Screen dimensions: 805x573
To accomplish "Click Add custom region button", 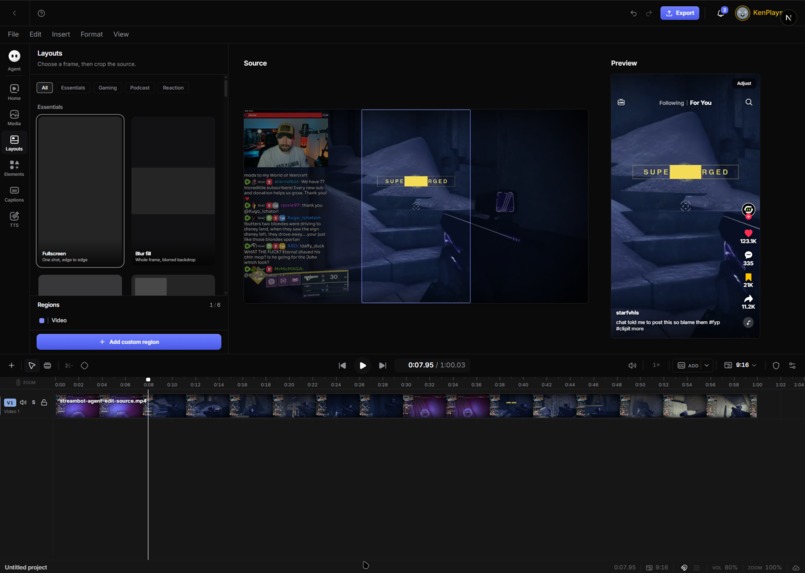I will [x=129, y=342].
